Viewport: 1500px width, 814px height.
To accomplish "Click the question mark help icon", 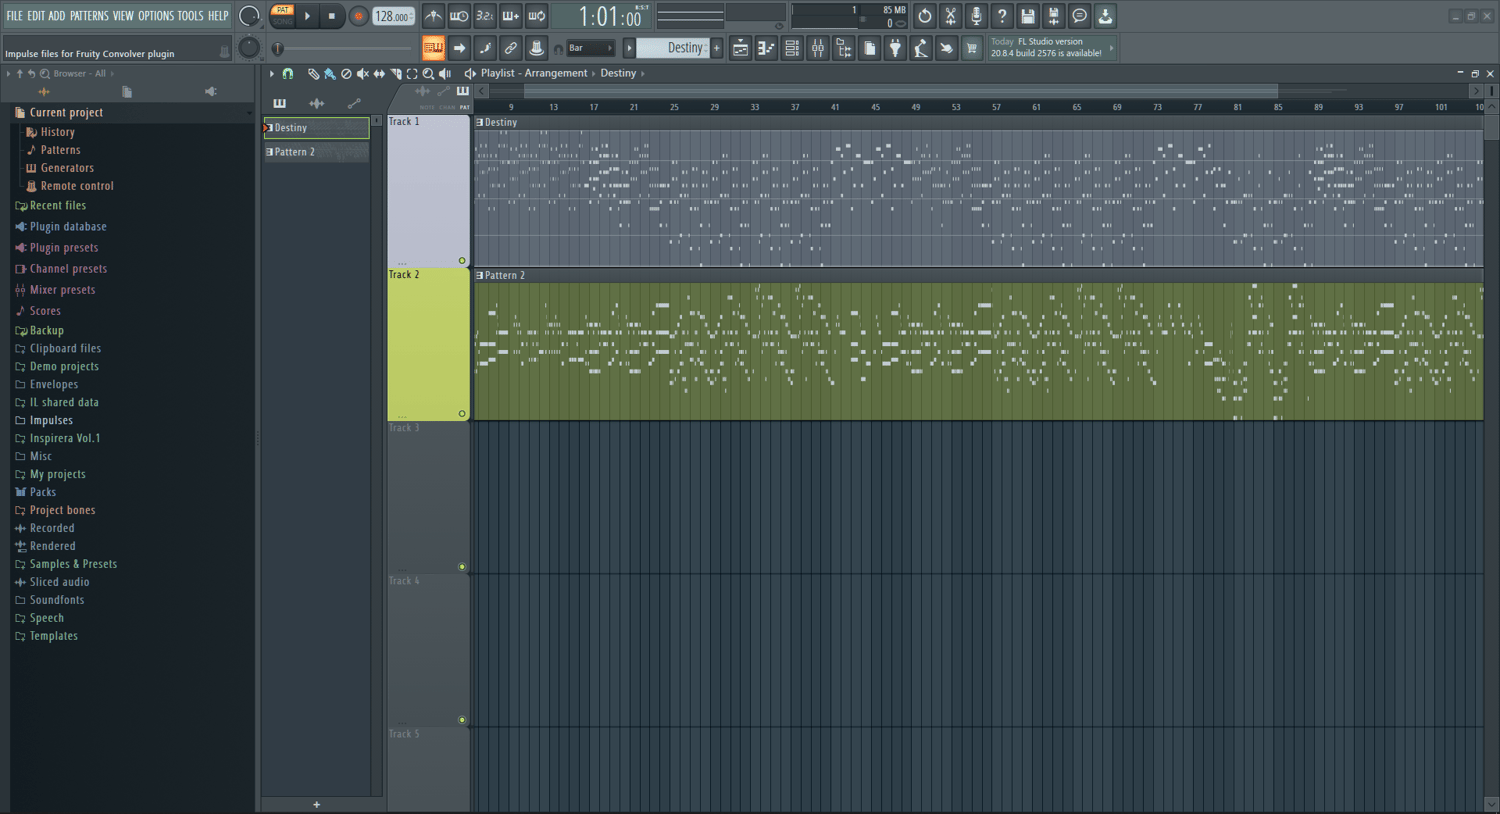I will click(1002, 16).
